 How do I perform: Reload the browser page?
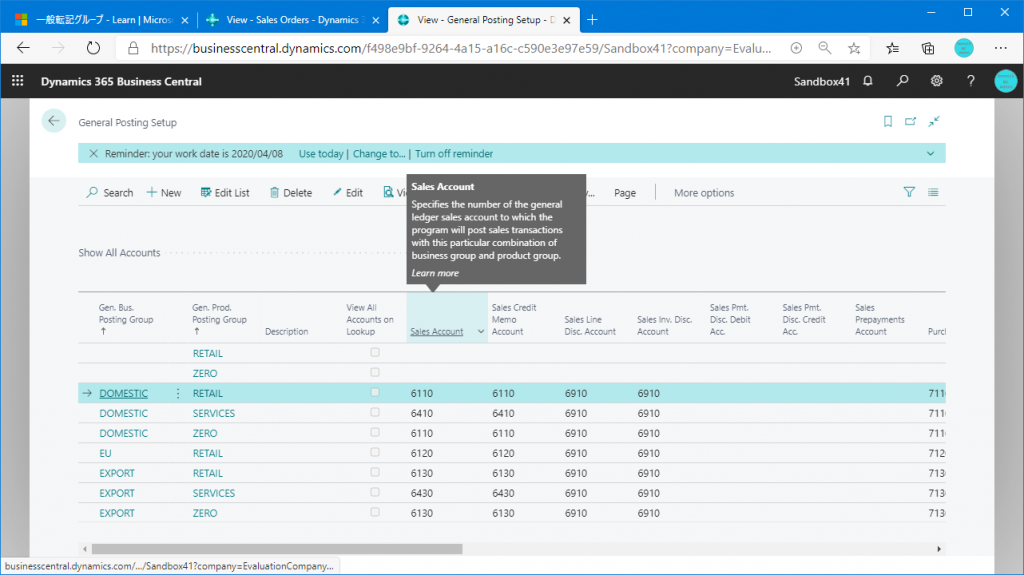(x=93, y=48)
